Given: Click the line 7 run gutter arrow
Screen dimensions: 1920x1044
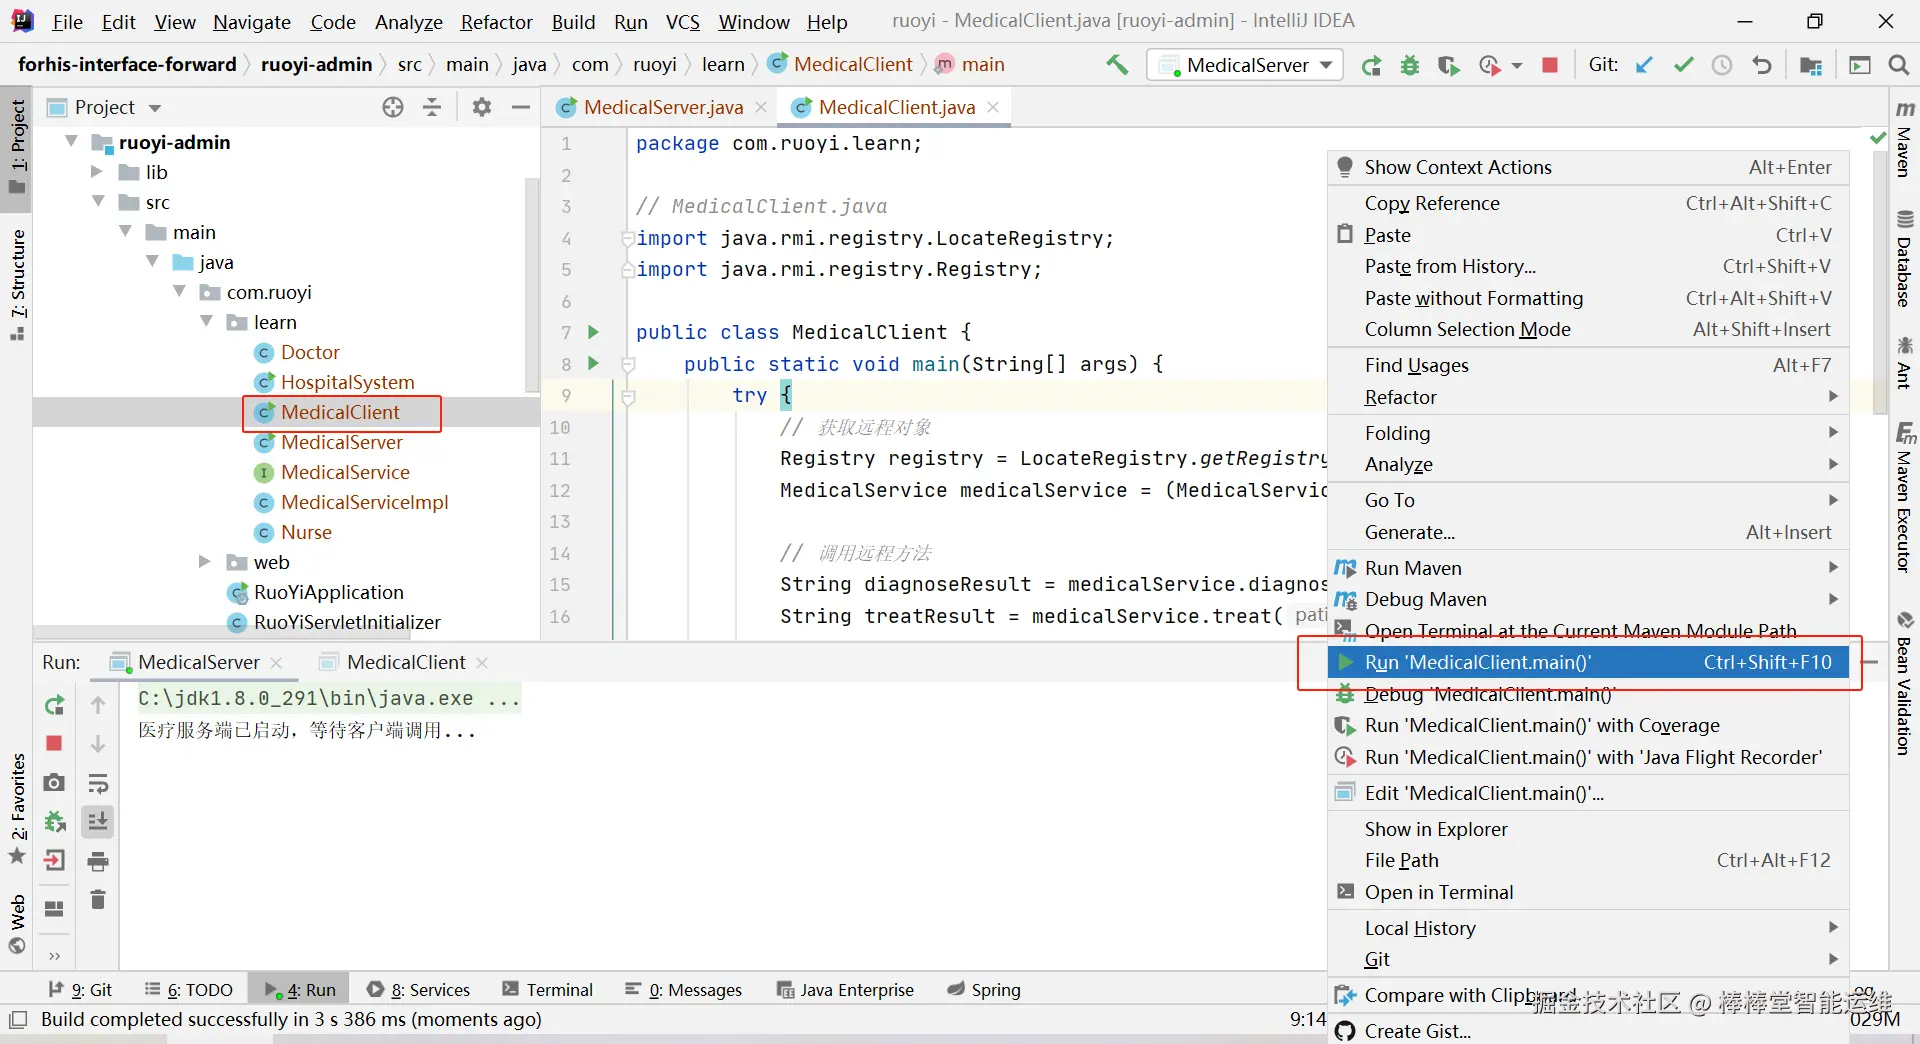Looking at the screenshot, I should [593, 332].
